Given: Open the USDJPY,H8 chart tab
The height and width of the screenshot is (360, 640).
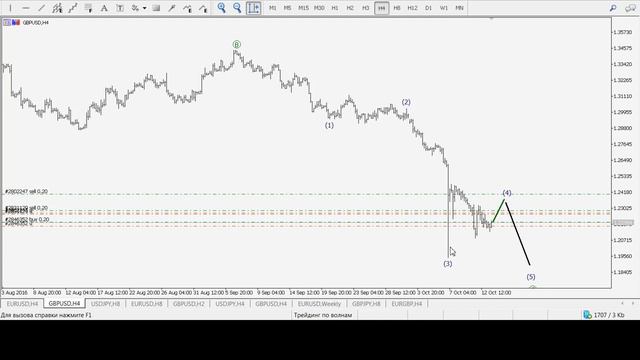Looking at the screenshot, I should 105,304.
